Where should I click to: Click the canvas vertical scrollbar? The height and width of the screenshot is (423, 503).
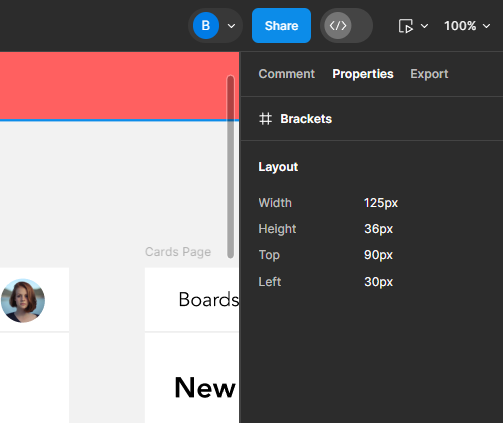pos(230,167)
